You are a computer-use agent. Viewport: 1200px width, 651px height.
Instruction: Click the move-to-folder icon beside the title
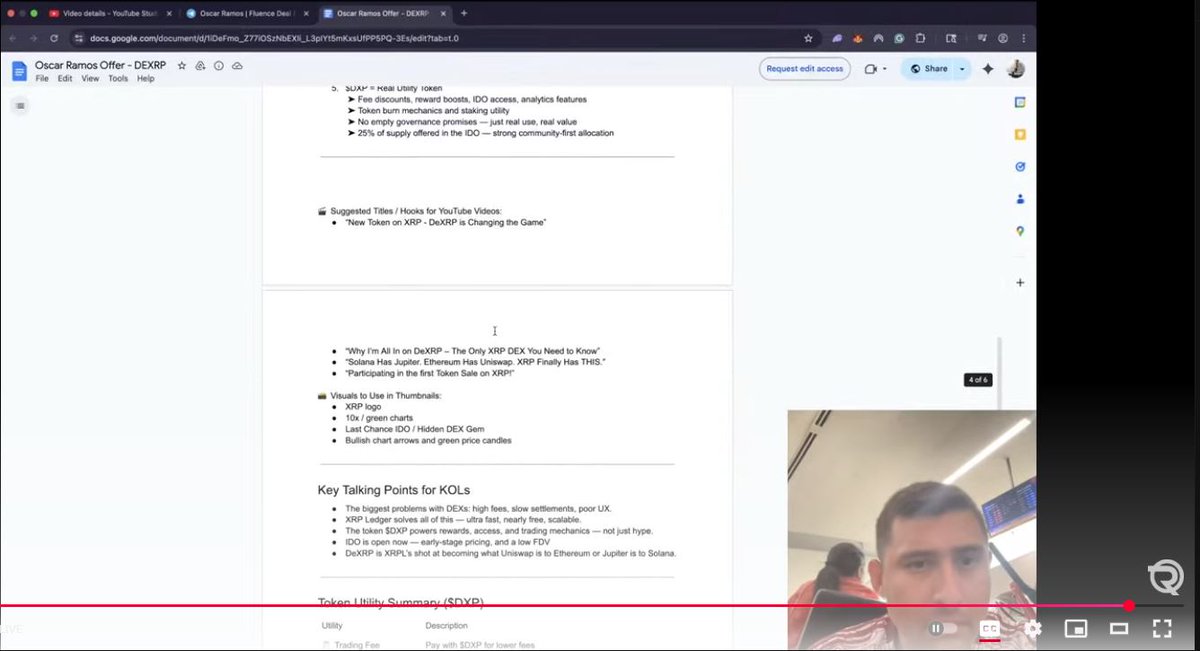[200, 65]
